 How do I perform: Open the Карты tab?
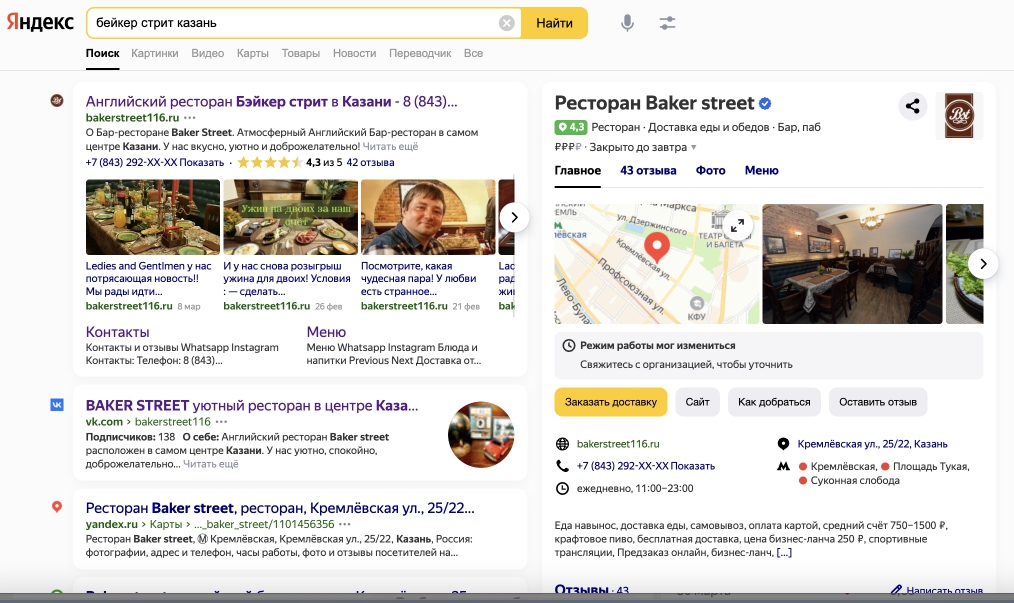[252, 53]
